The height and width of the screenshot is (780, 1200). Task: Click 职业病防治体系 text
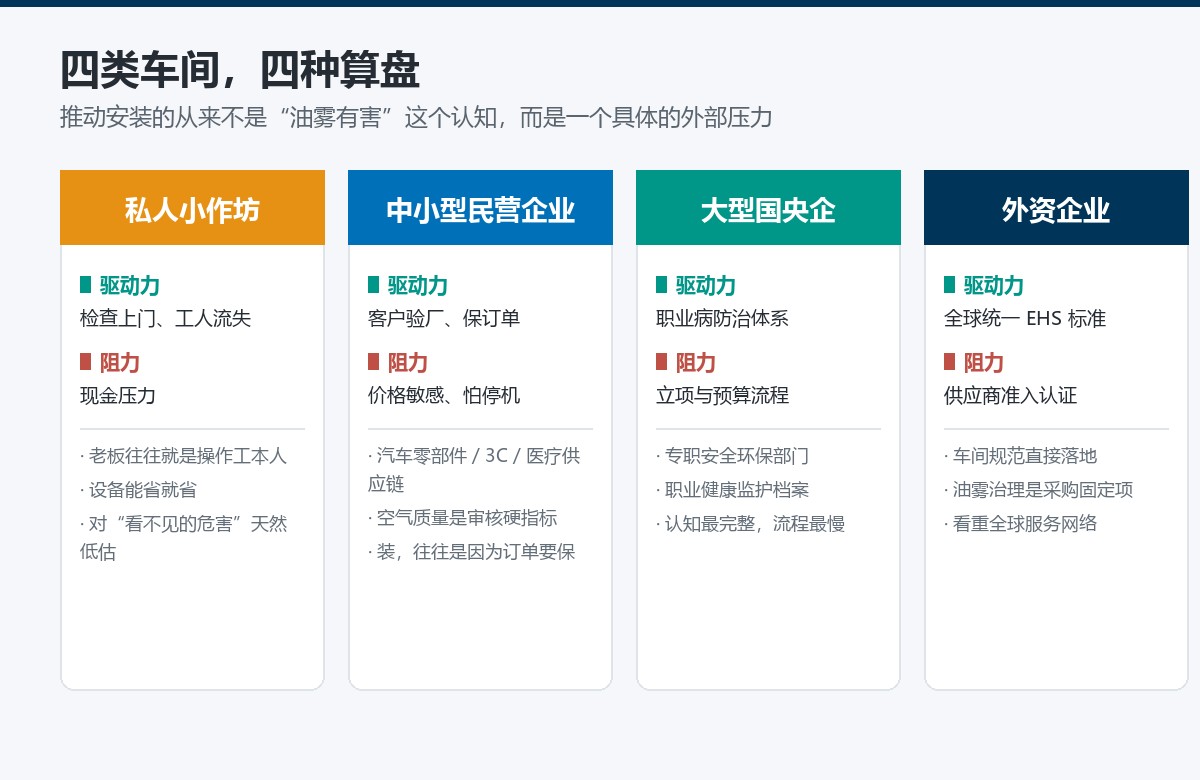722,318
